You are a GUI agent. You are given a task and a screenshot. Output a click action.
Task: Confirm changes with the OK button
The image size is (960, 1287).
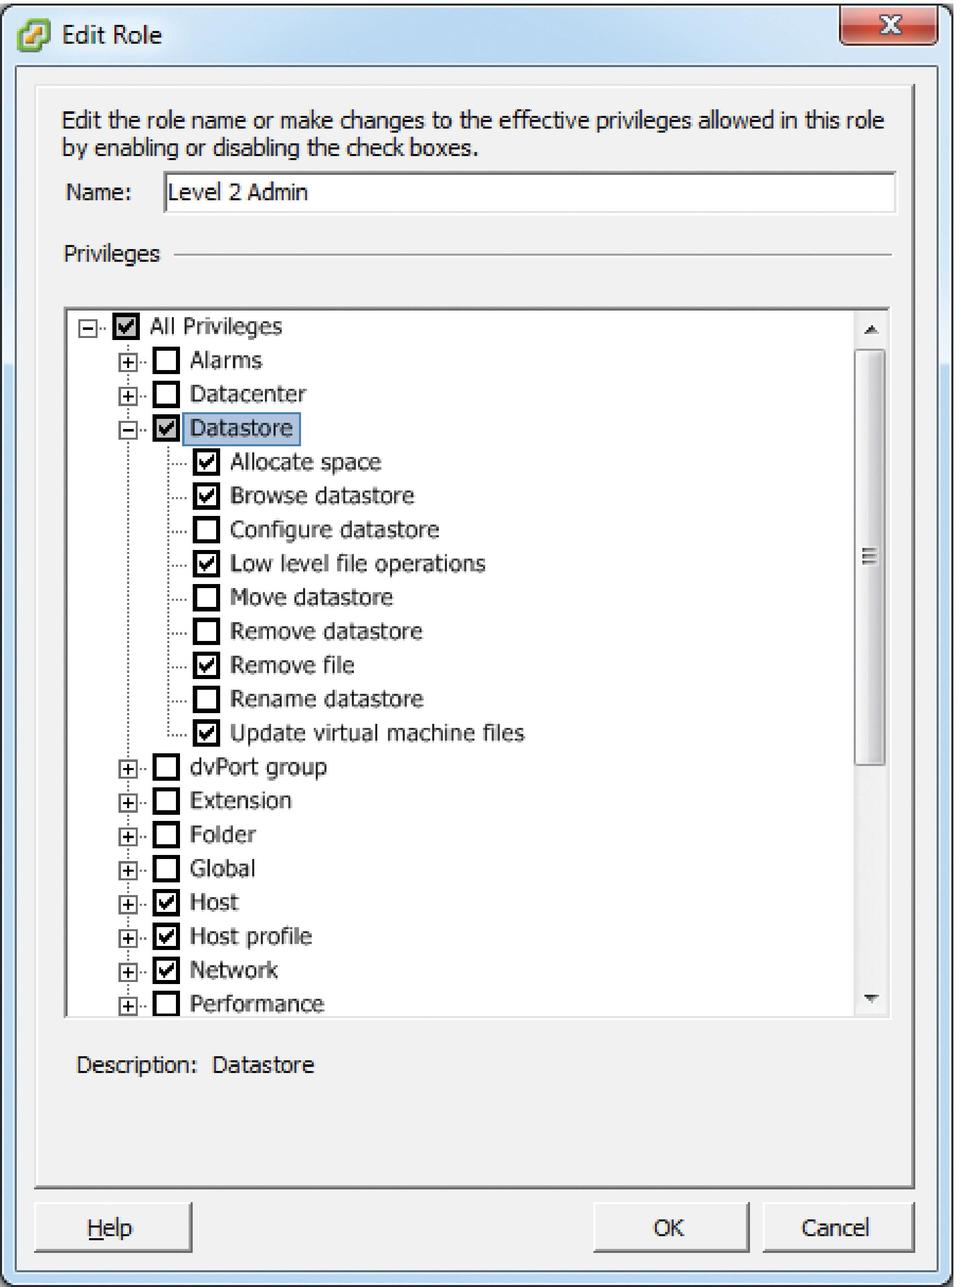(670, 1227)
